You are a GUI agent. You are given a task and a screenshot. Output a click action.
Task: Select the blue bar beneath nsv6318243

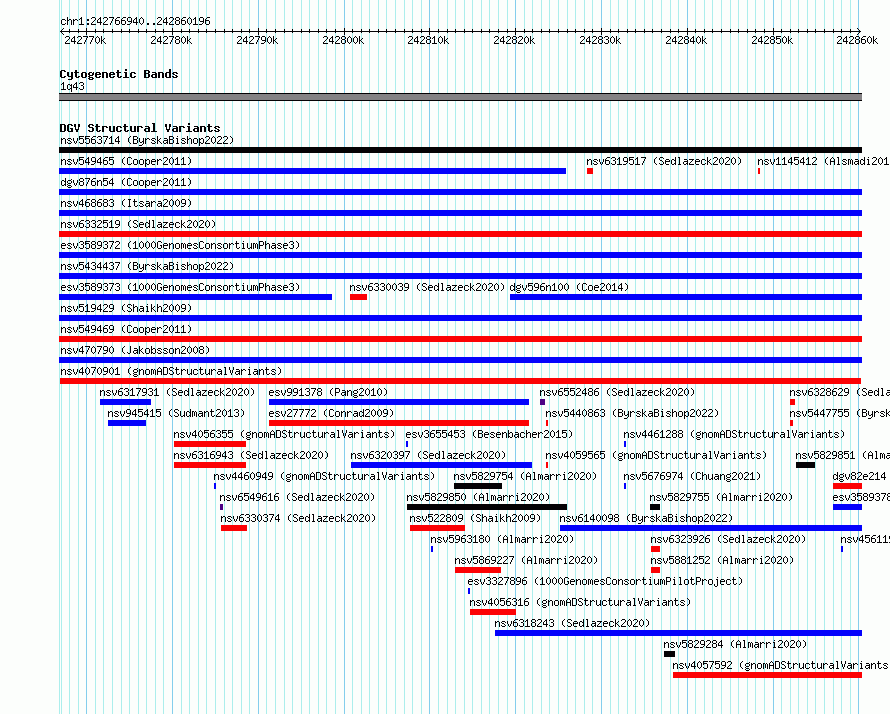pos(678,633)
